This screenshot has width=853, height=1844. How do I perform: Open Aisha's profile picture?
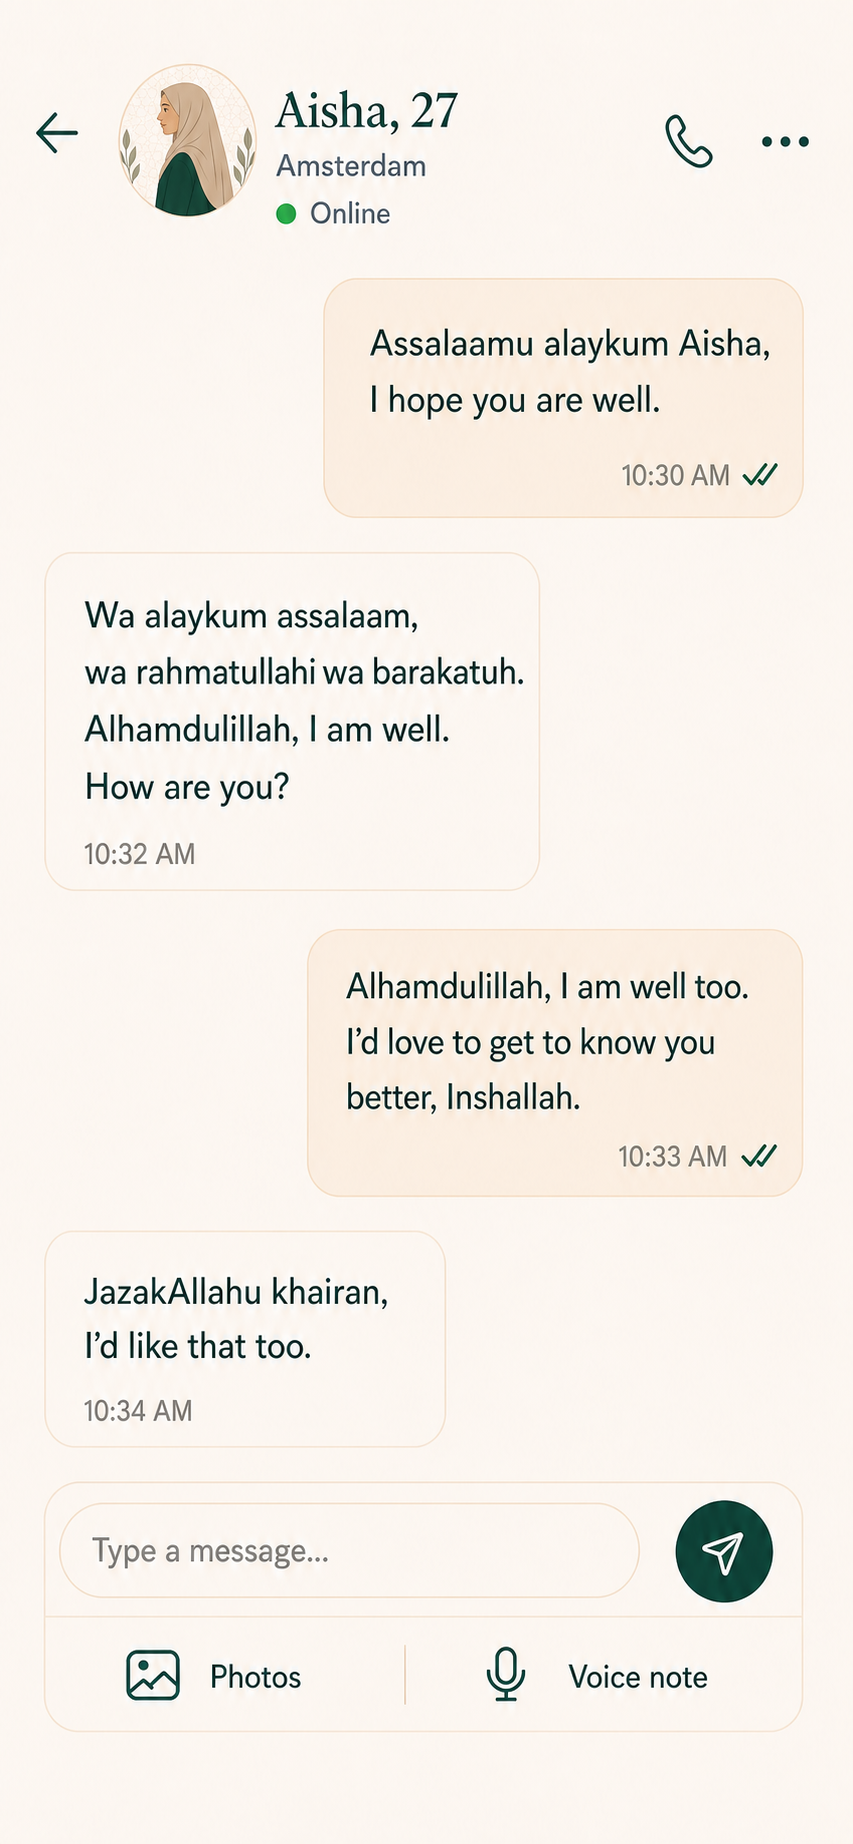(187, 141)
